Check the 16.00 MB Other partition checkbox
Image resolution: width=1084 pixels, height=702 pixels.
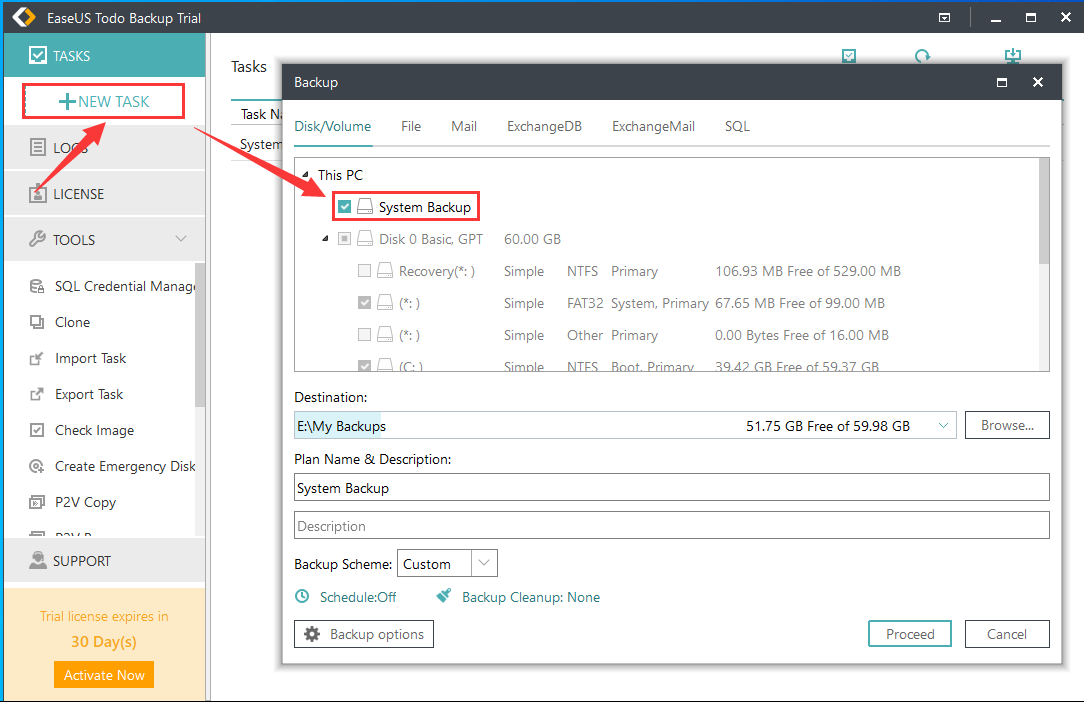pyautogui.click(x=364, y=335)
